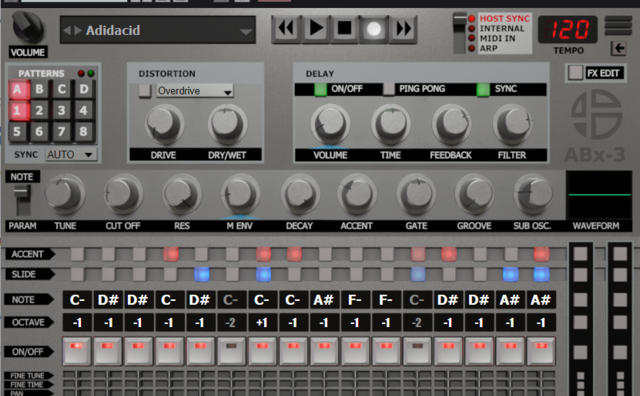The width and height of the screenshot is (640, 396).
Task: Open the pattern SYNC AUTO dropdown
Action: click(x=71, y=155)
